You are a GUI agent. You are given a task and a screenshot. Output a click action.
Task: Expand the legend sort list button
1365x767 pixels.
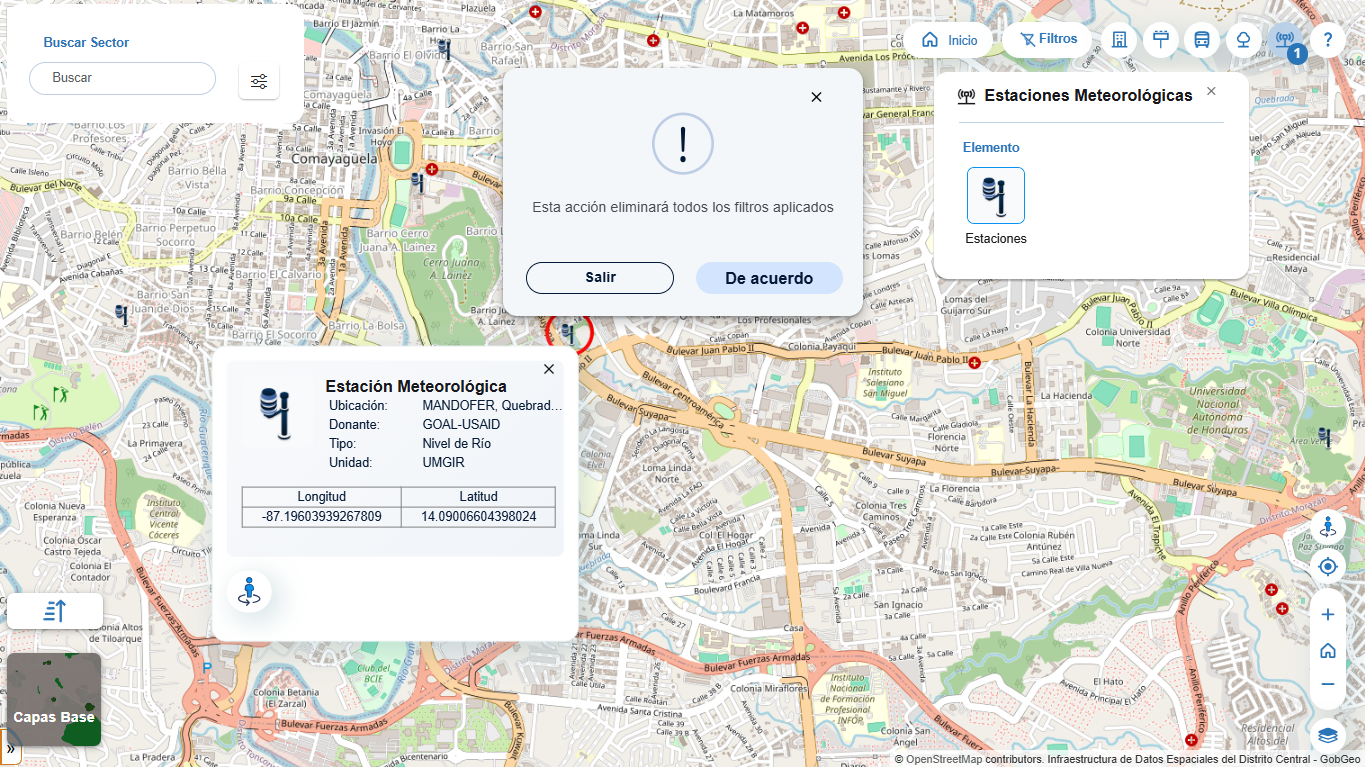point(55,611)
